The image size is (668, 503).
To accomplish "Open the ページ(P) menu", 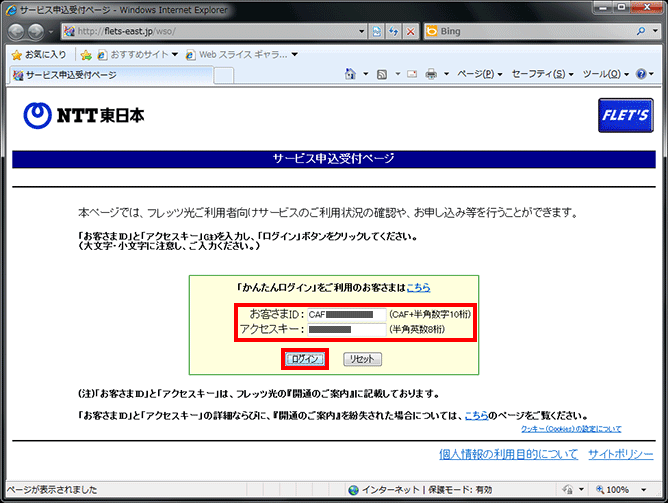I will tap(480, 74).
